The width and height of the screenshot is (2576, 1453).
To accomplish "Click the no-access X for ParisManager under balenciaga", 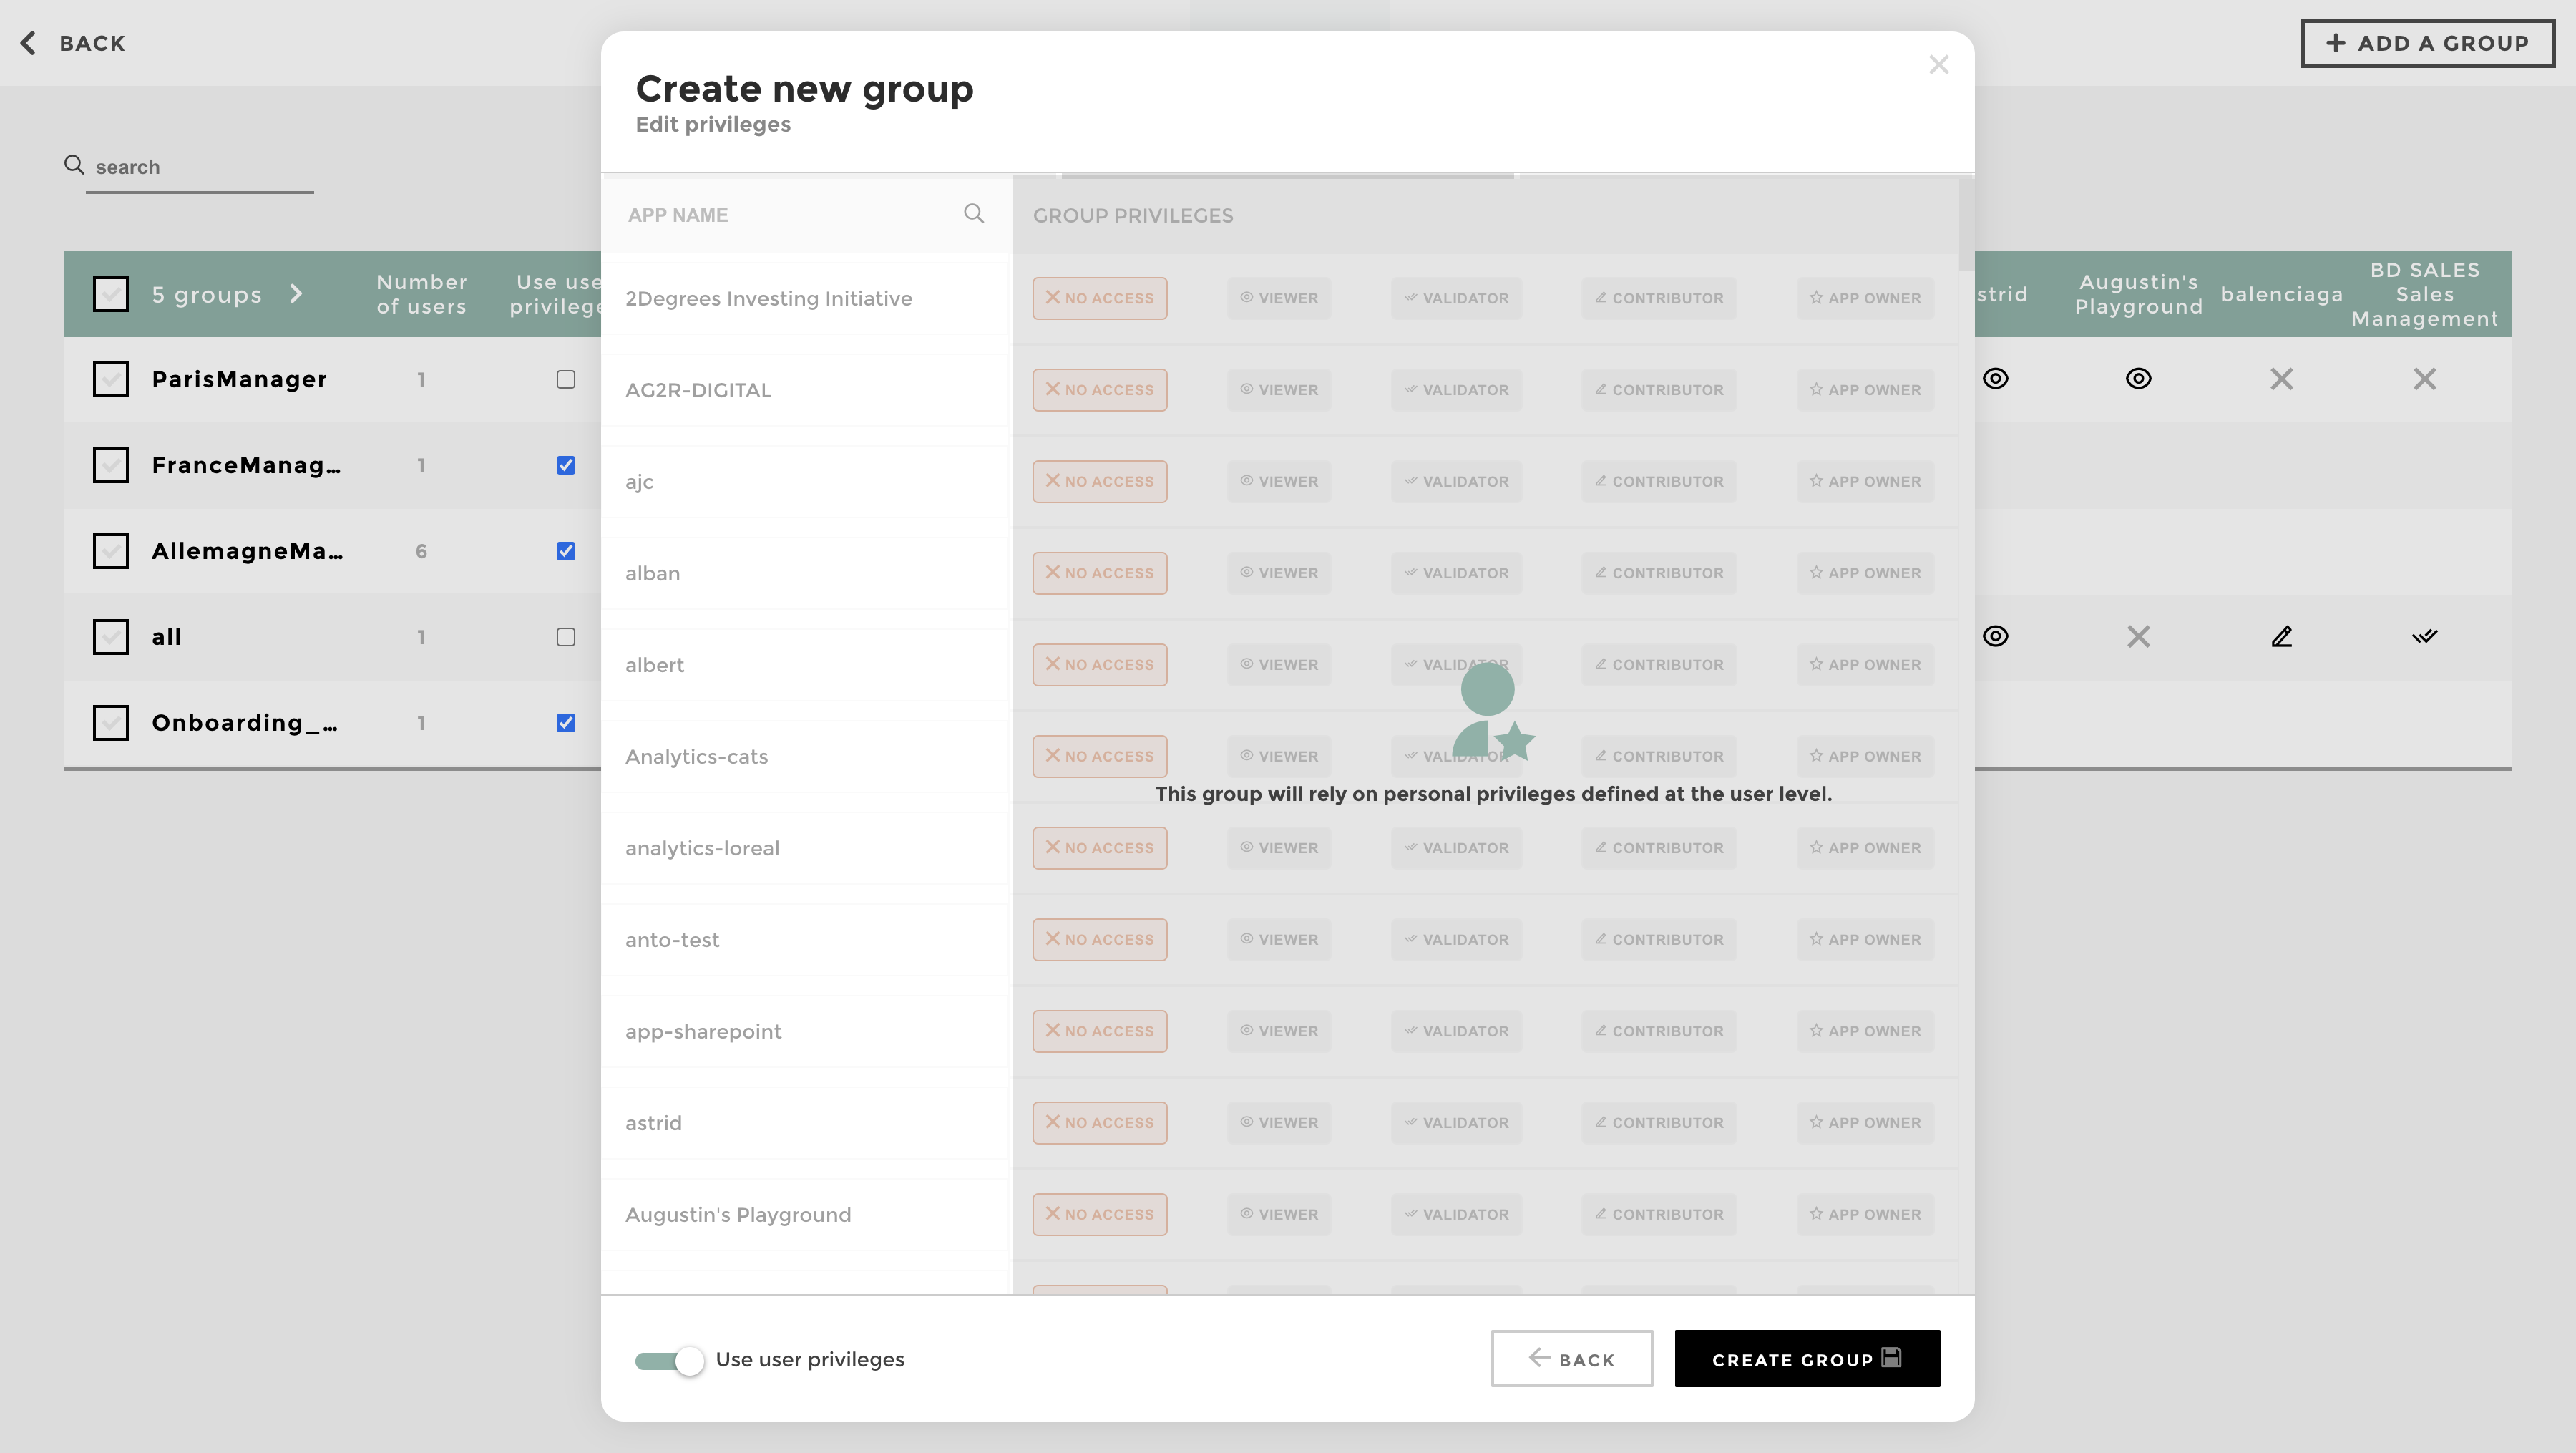I will pos(2282,379).
